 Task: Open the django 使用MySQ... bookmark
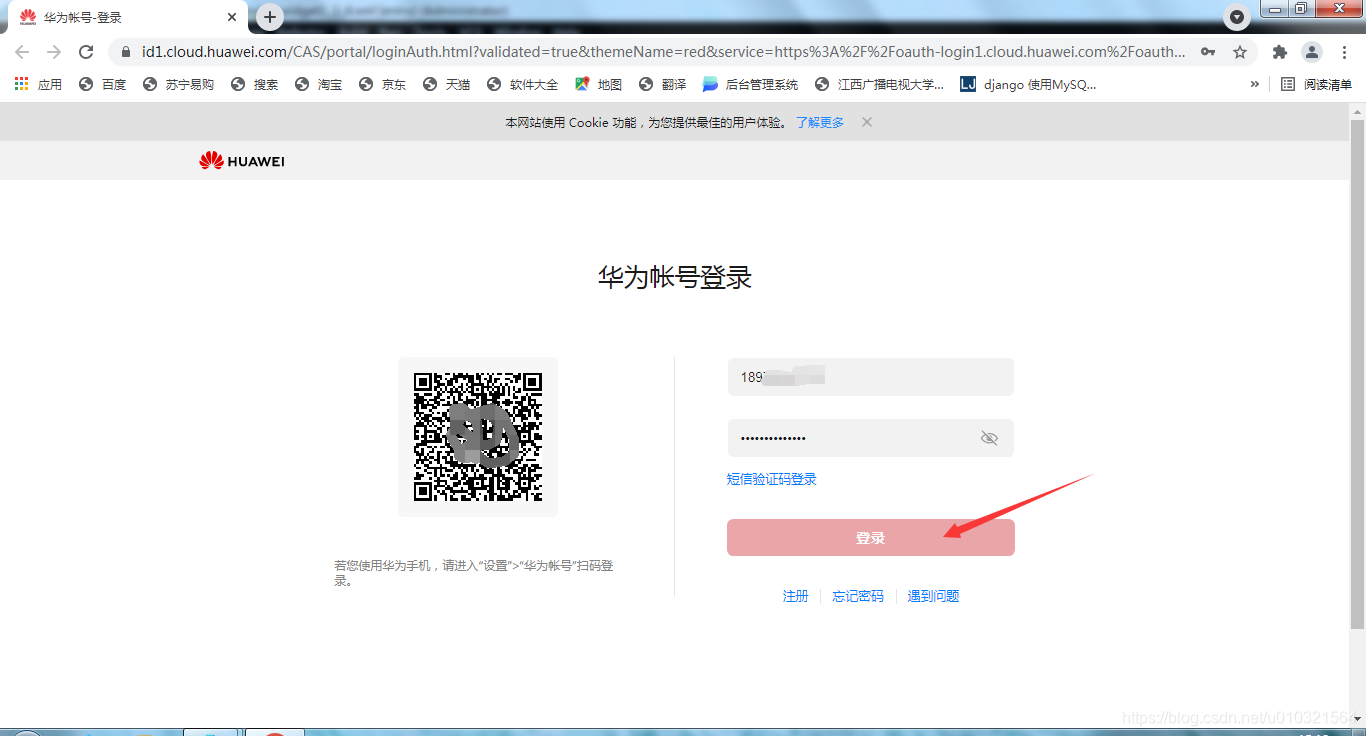point(1028,85)
